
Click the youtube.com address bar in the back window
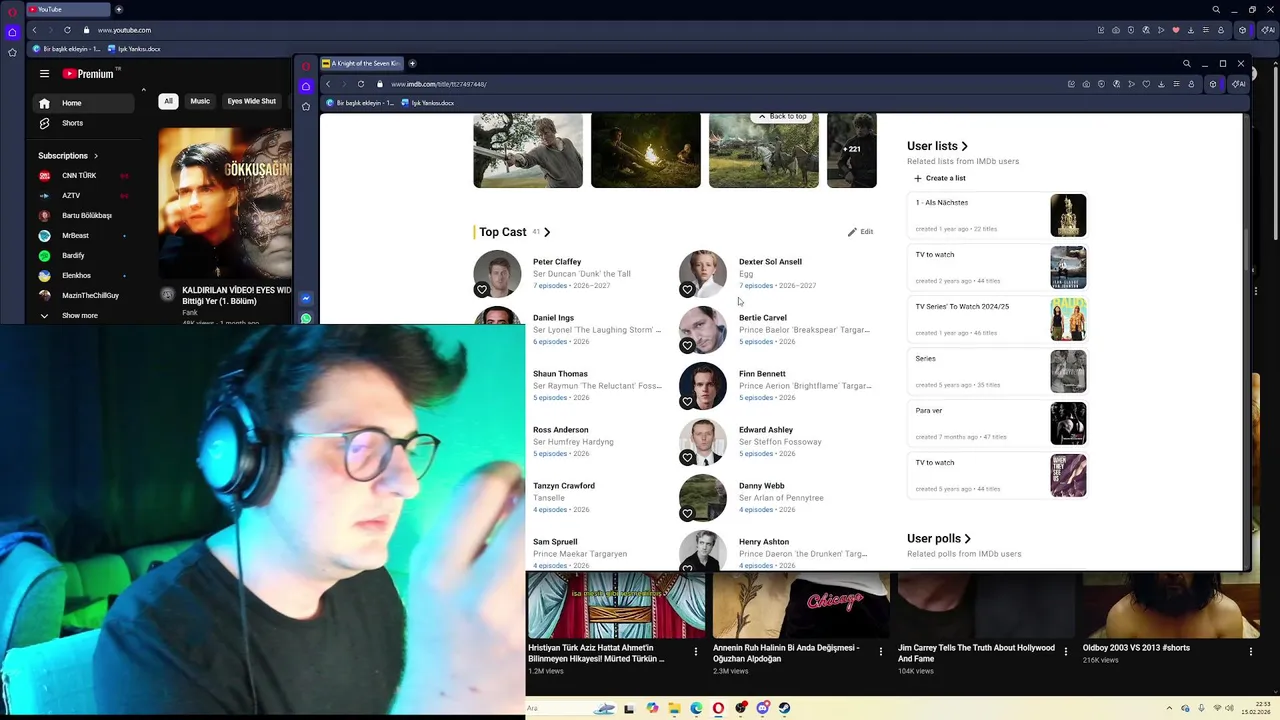pyautogui.click(x=125, y=30)
